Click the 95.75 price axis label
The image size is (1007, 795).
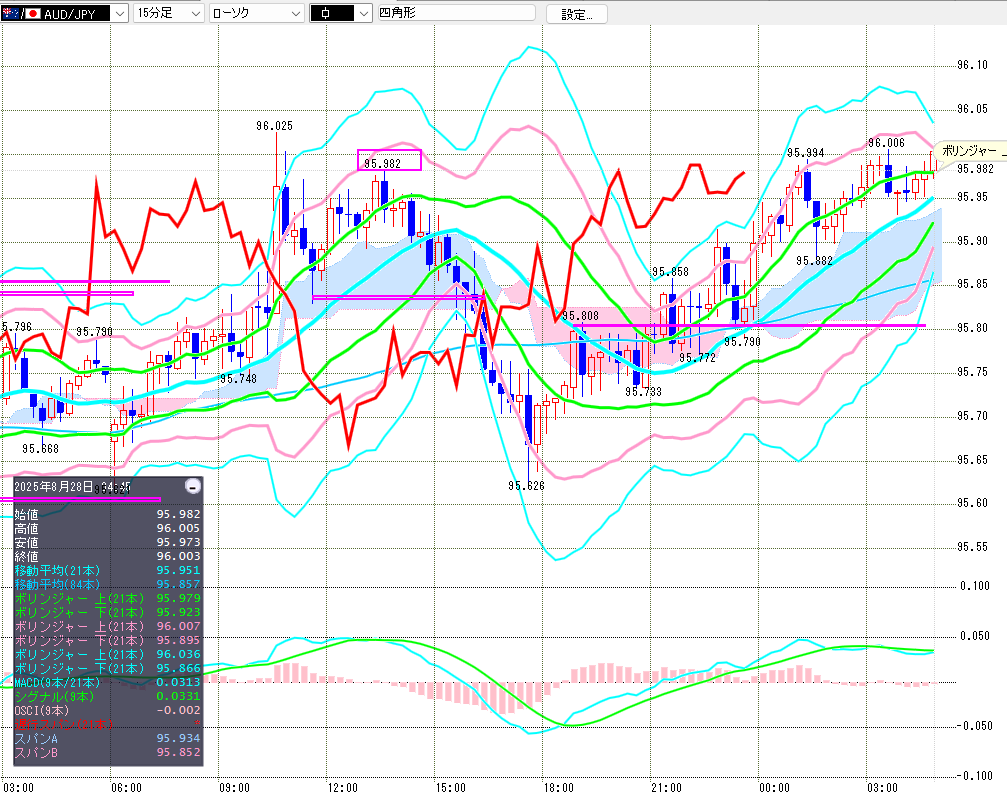coord(972,372)
